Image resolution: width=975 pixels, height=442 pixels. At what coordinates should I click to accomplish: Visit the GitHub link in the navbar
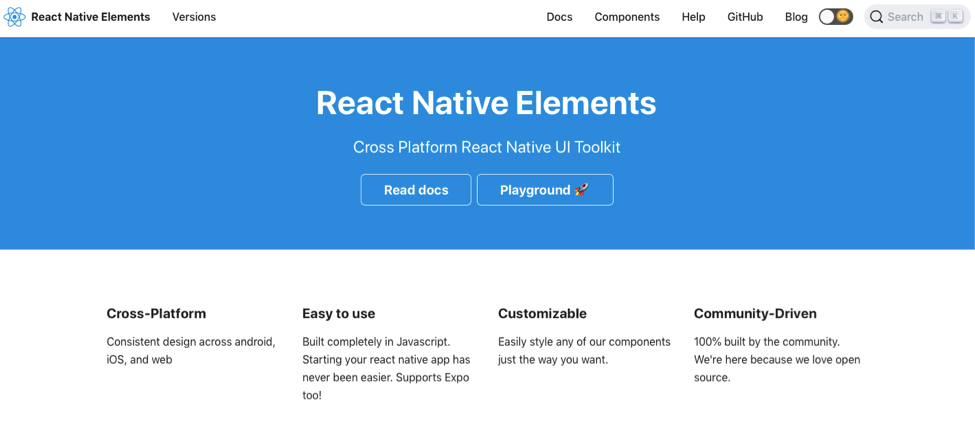click(x=745, y=17)
